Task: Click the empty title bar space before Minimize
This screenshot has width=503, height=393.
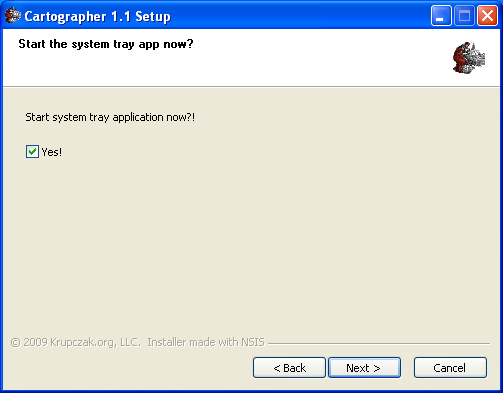Action: pyautogui.click(x=300, y=16)
